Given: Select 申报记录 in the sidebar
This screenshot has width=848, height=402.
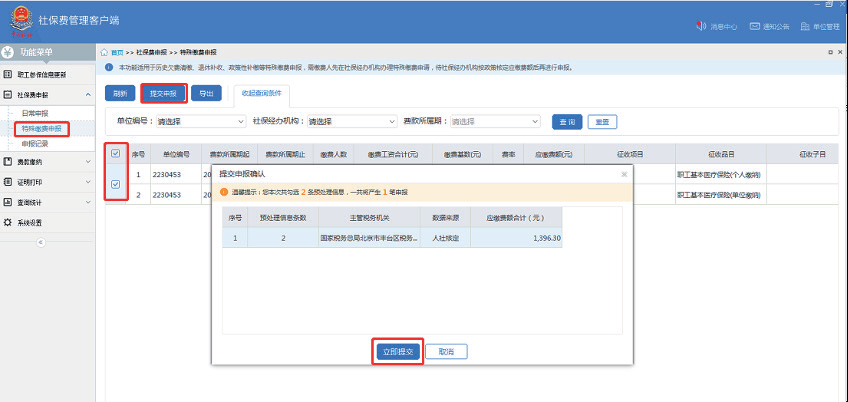Looking at the screenshot, I should [35, 143].
